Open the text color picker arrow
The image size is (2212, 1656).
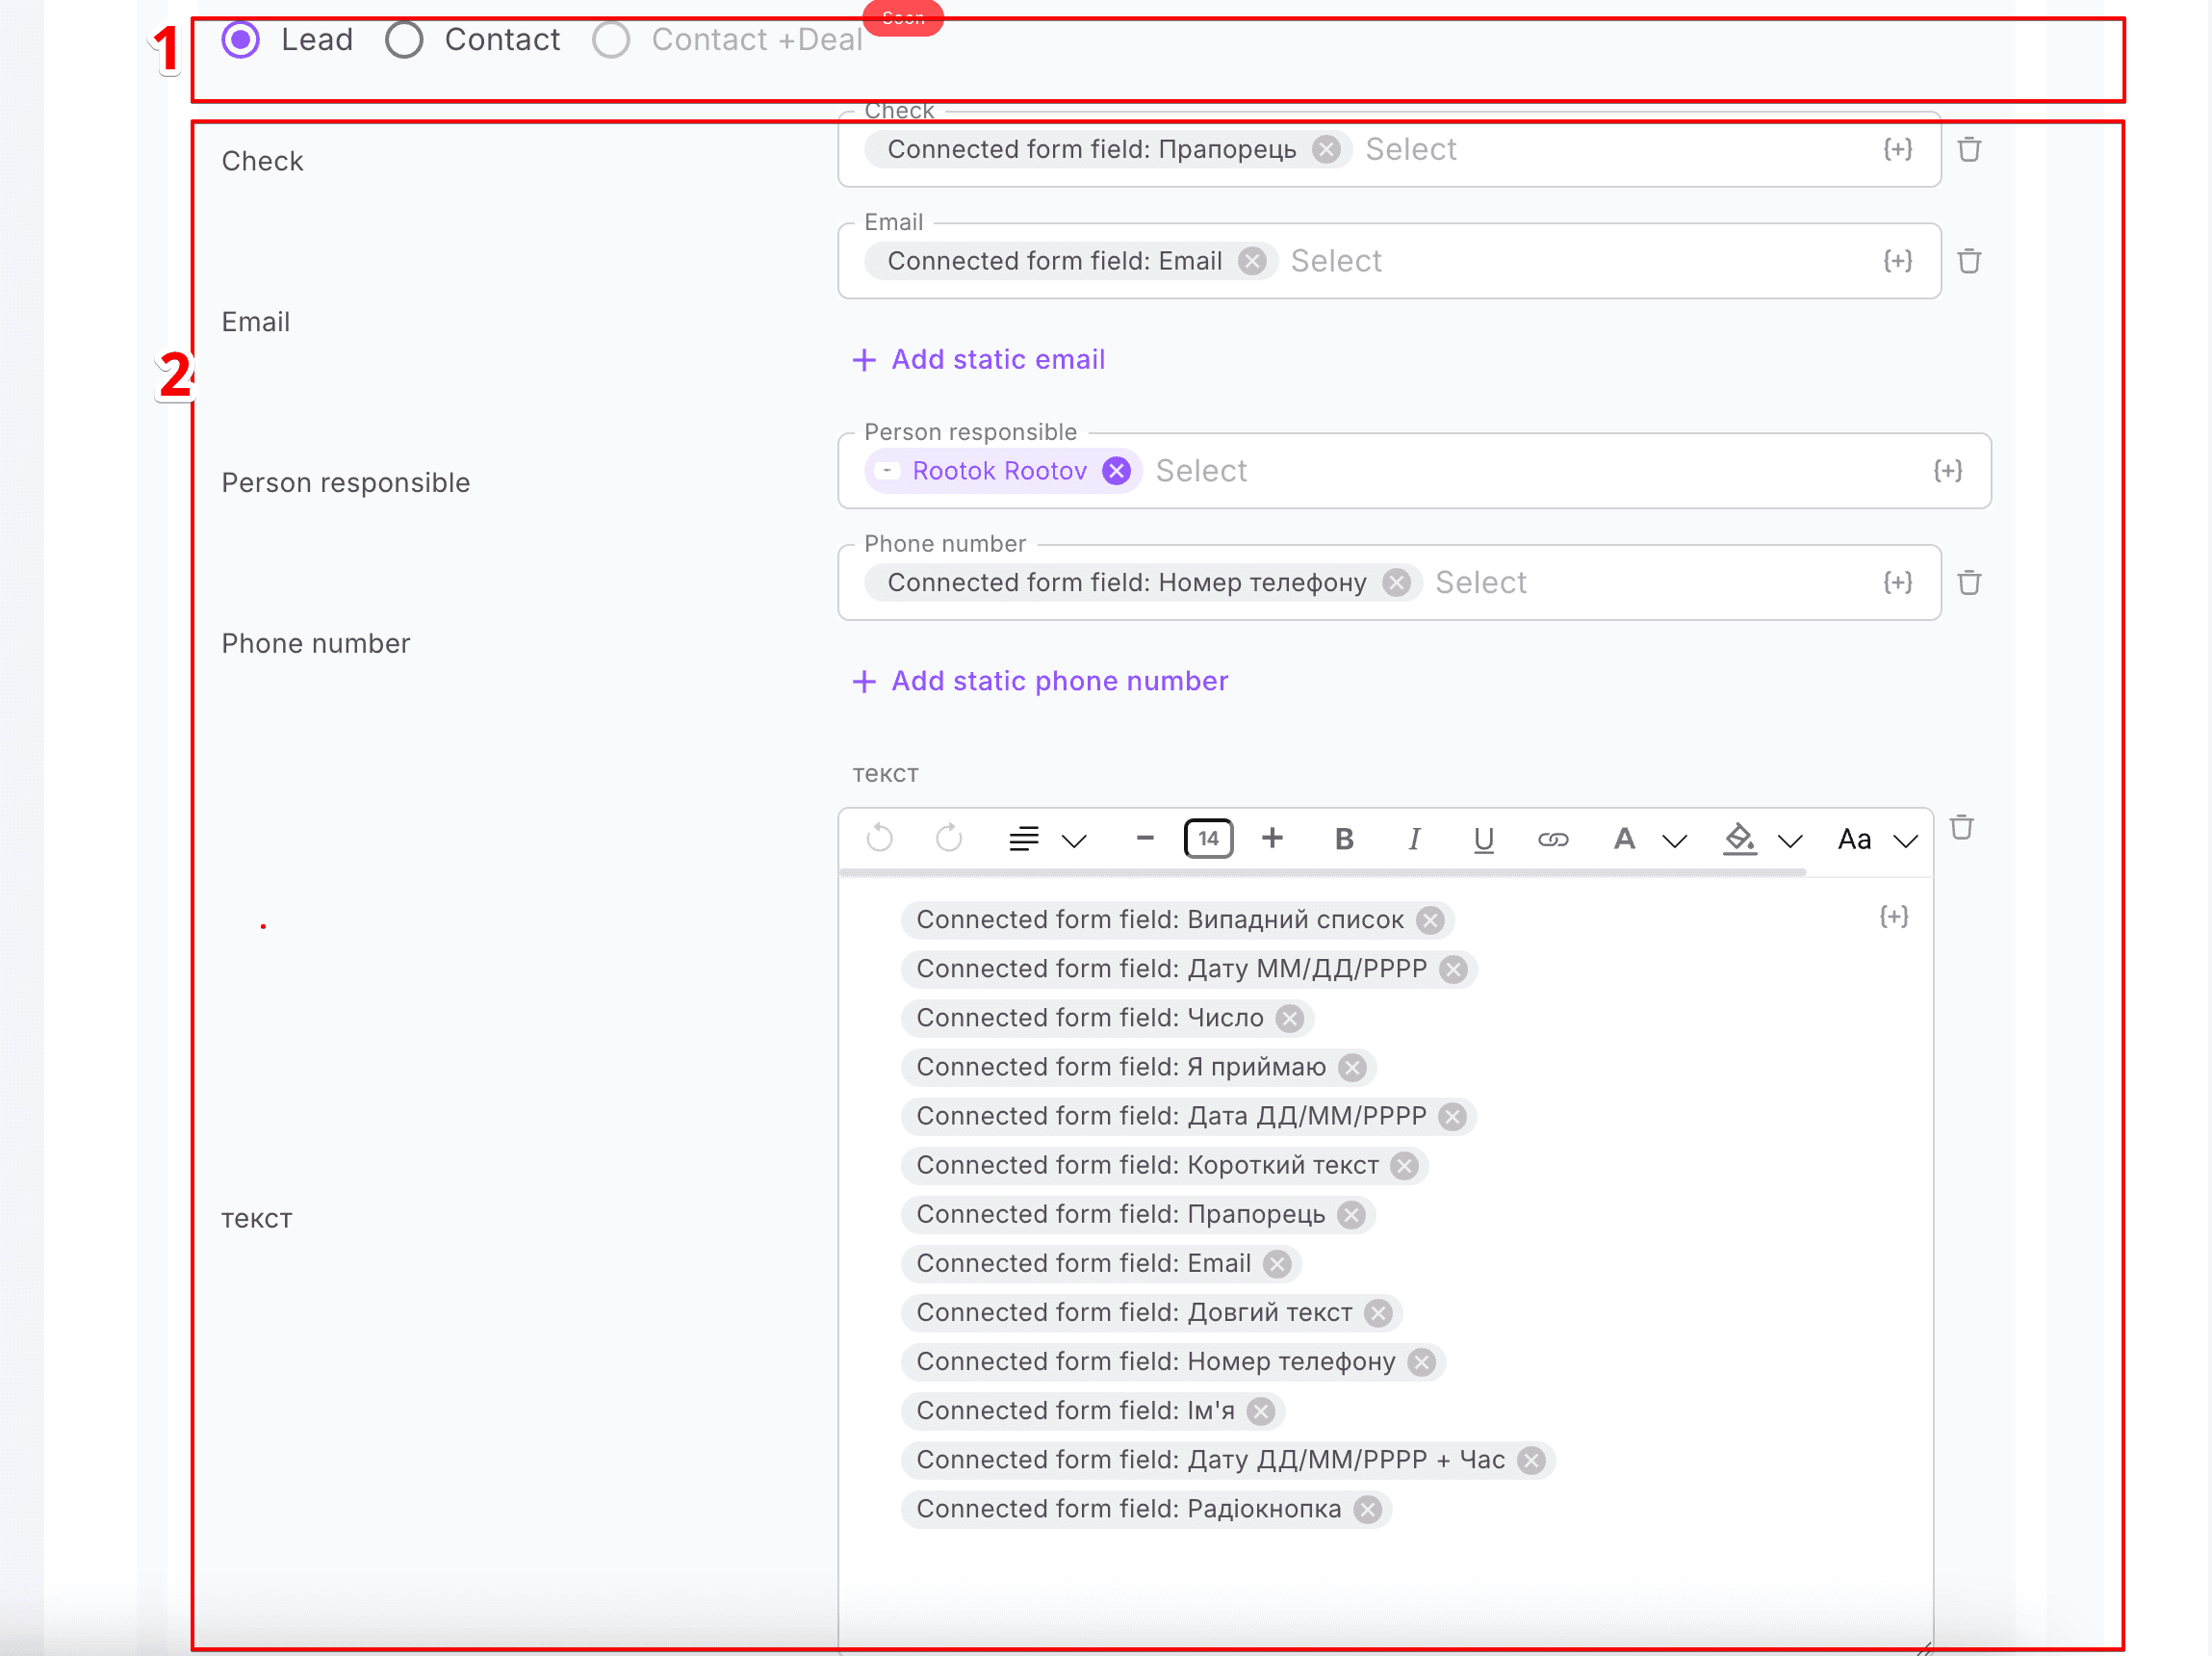pos(1675,841)
